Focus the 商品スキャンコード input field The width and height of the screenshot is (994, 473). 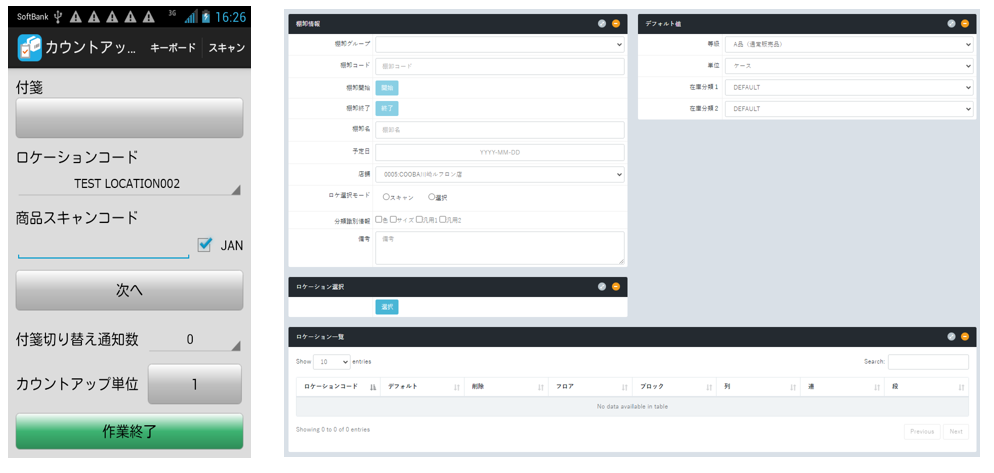tap(103, 246)
